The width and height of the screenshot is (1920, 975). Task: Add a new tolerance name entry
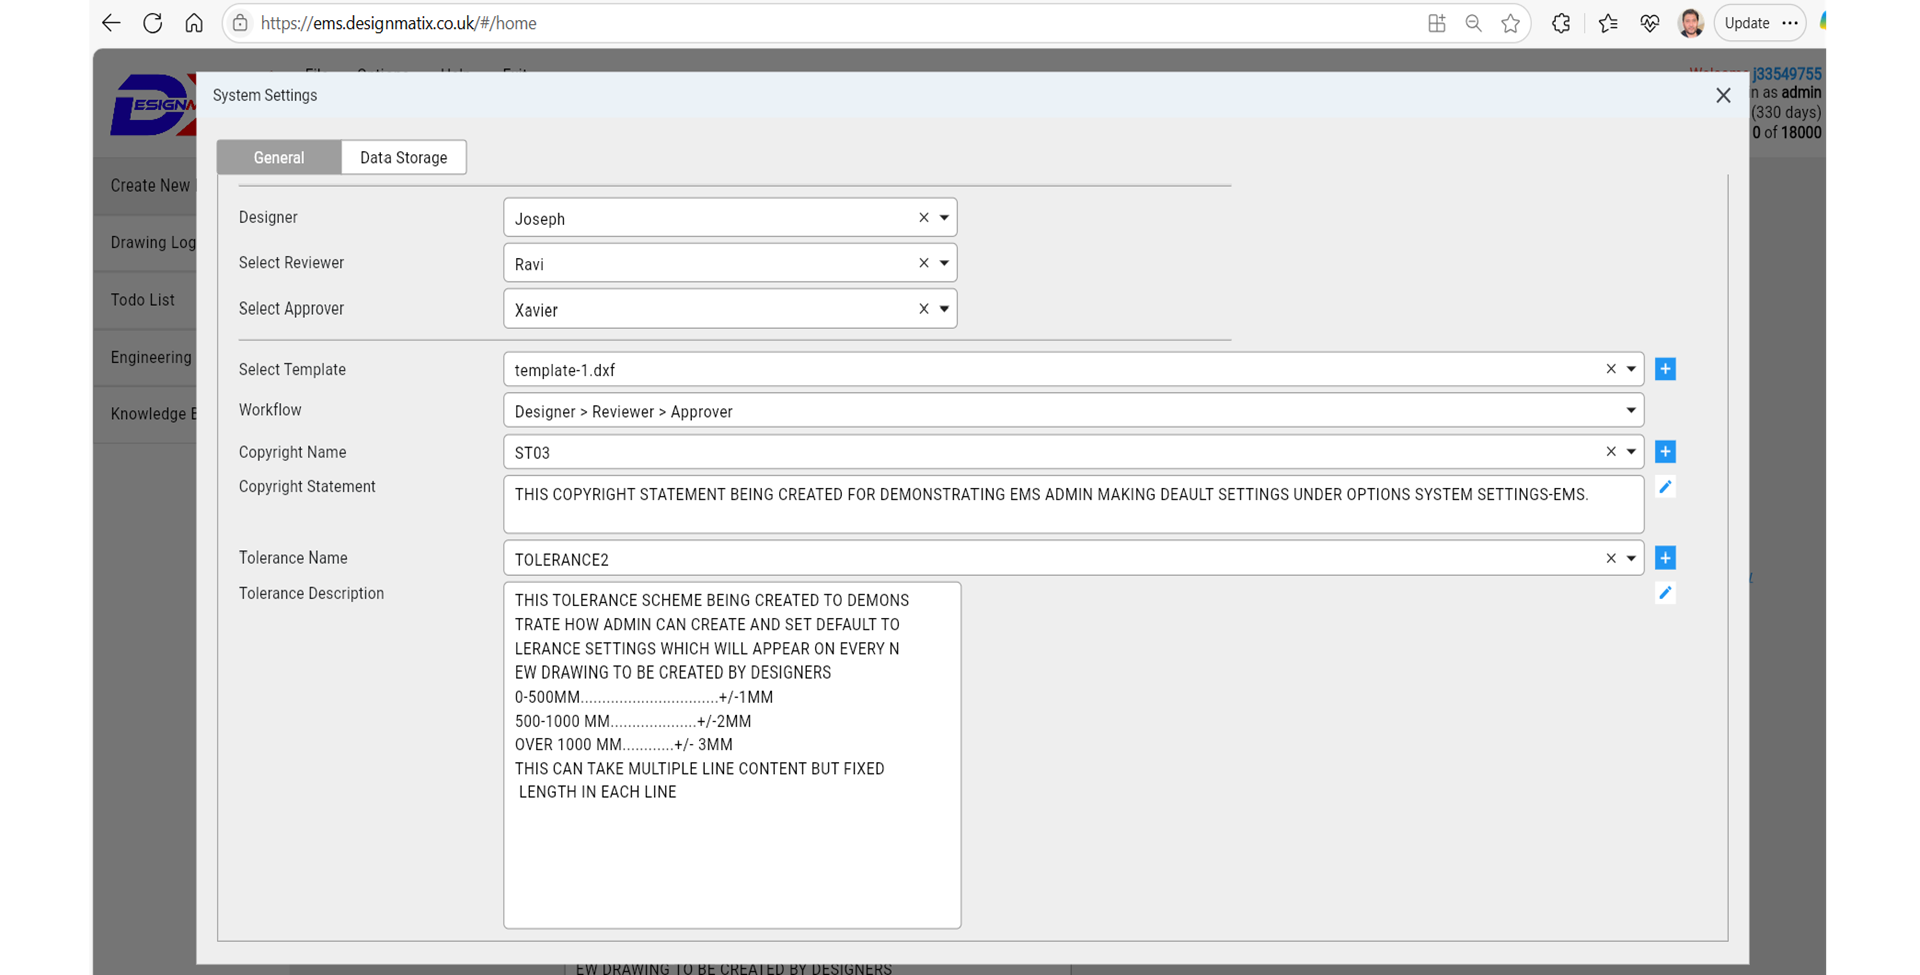pos(1665,558)
